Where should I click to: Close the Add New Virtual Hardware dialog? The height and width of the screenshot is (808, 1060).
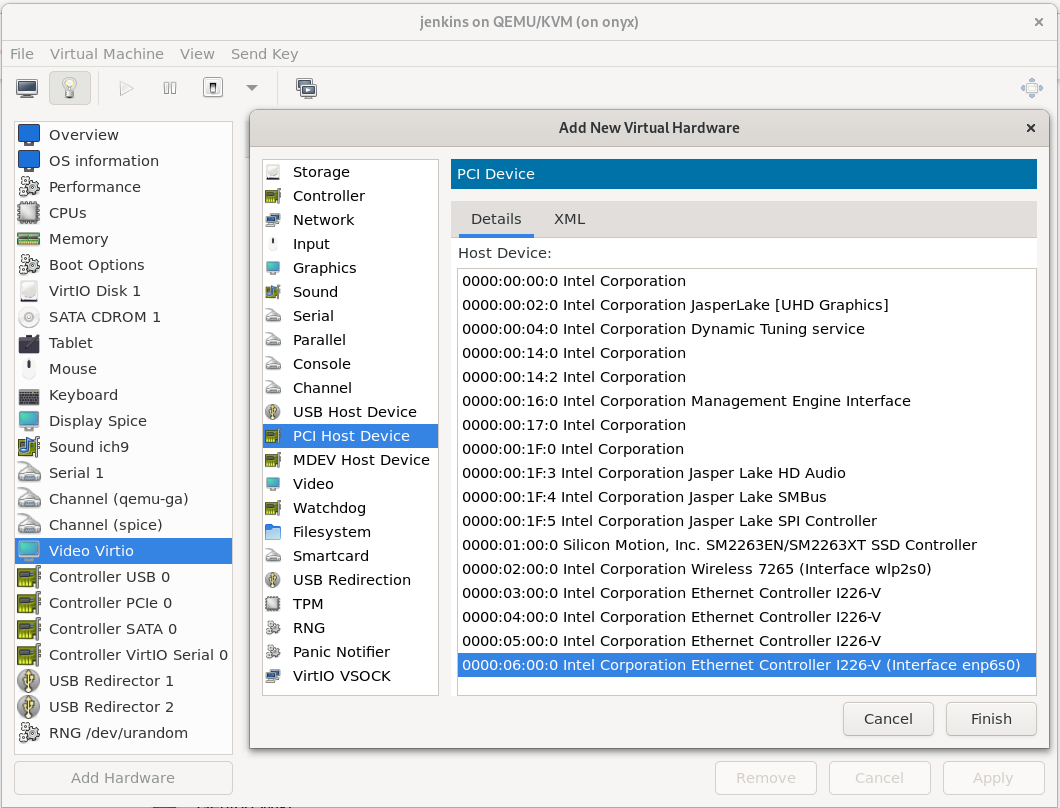tap(1030, 128)
